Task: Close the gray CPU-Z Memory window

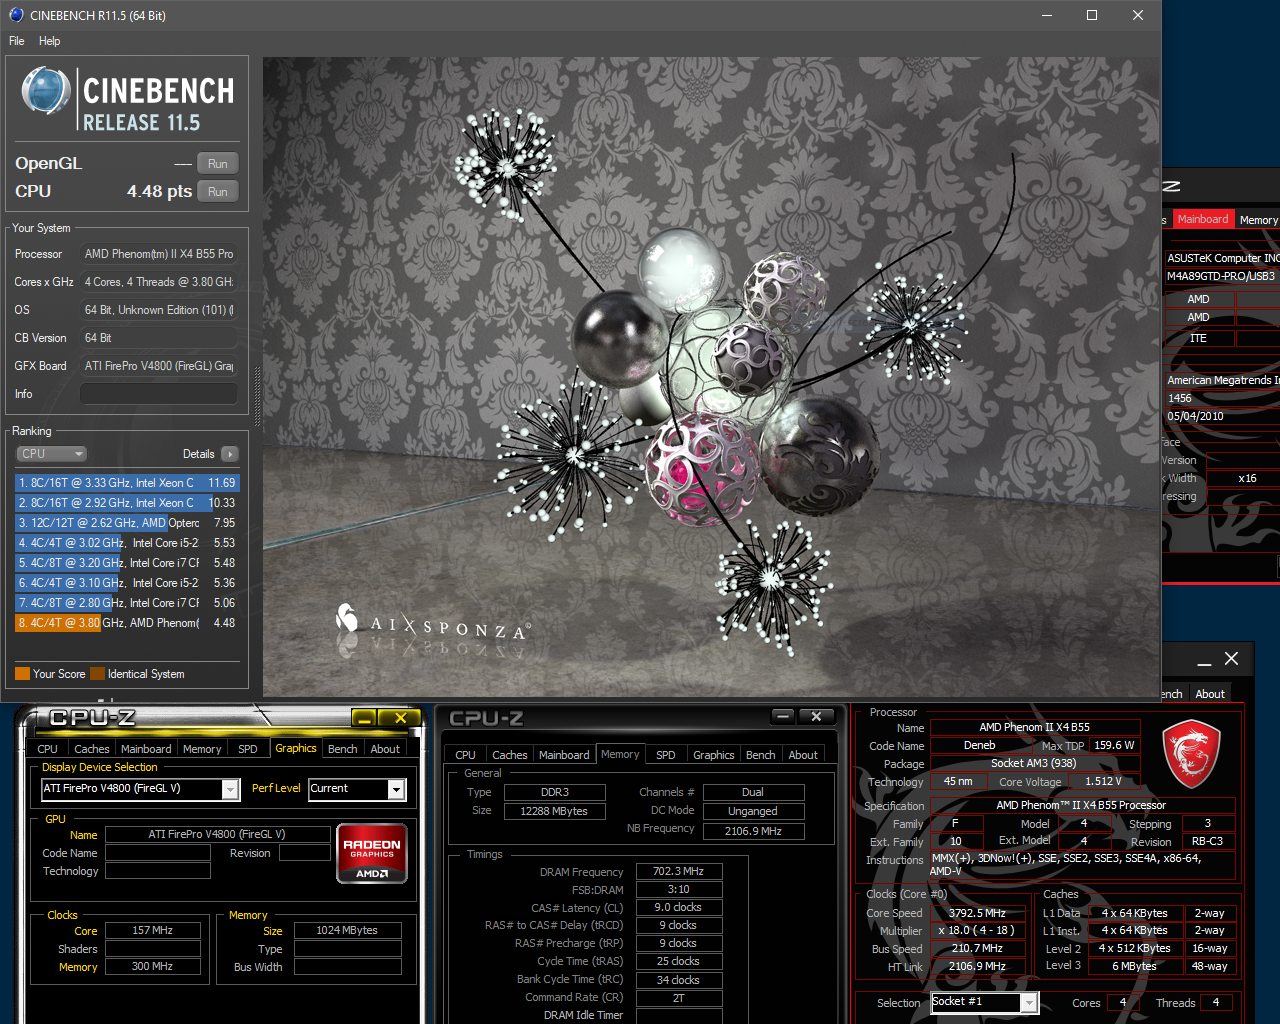Action: [x=817, y=717]
